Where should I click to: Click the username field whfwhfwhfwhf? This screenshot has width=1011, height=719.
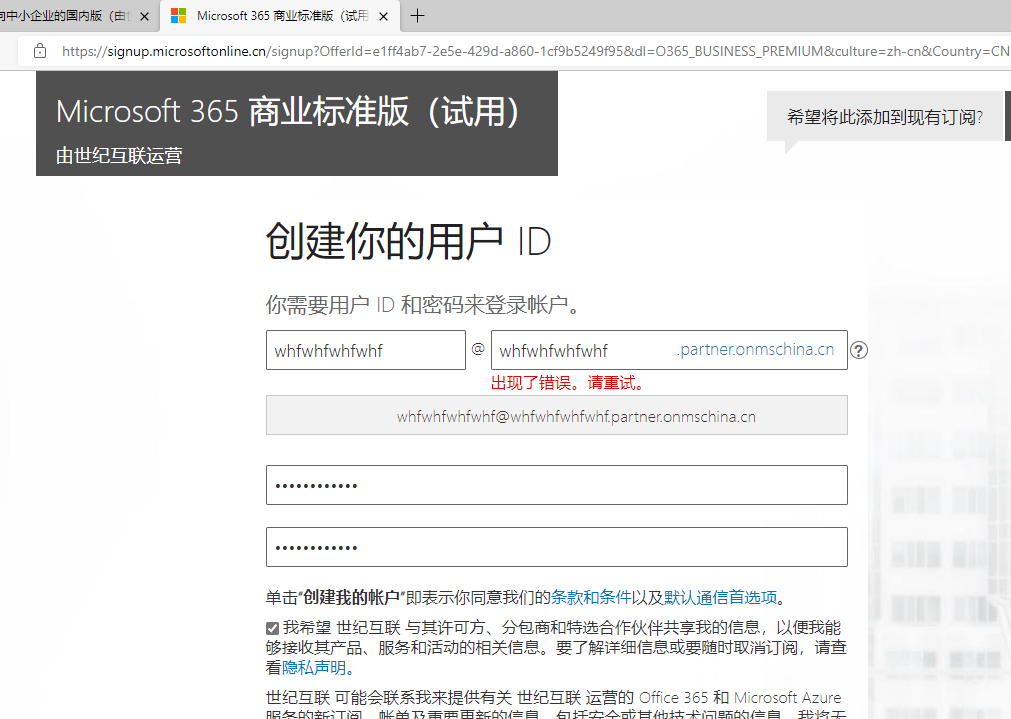click(366, 350)
